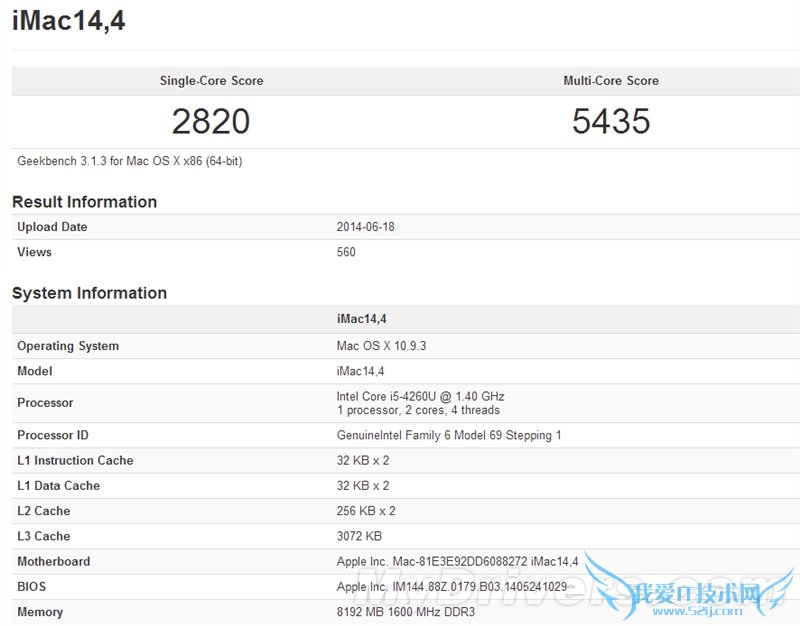Image resolution: width=800 pixels, height=626 pixels.
Task: Click GenuineIntel Family 6 Model 69 value
Action: click(449, 435)
